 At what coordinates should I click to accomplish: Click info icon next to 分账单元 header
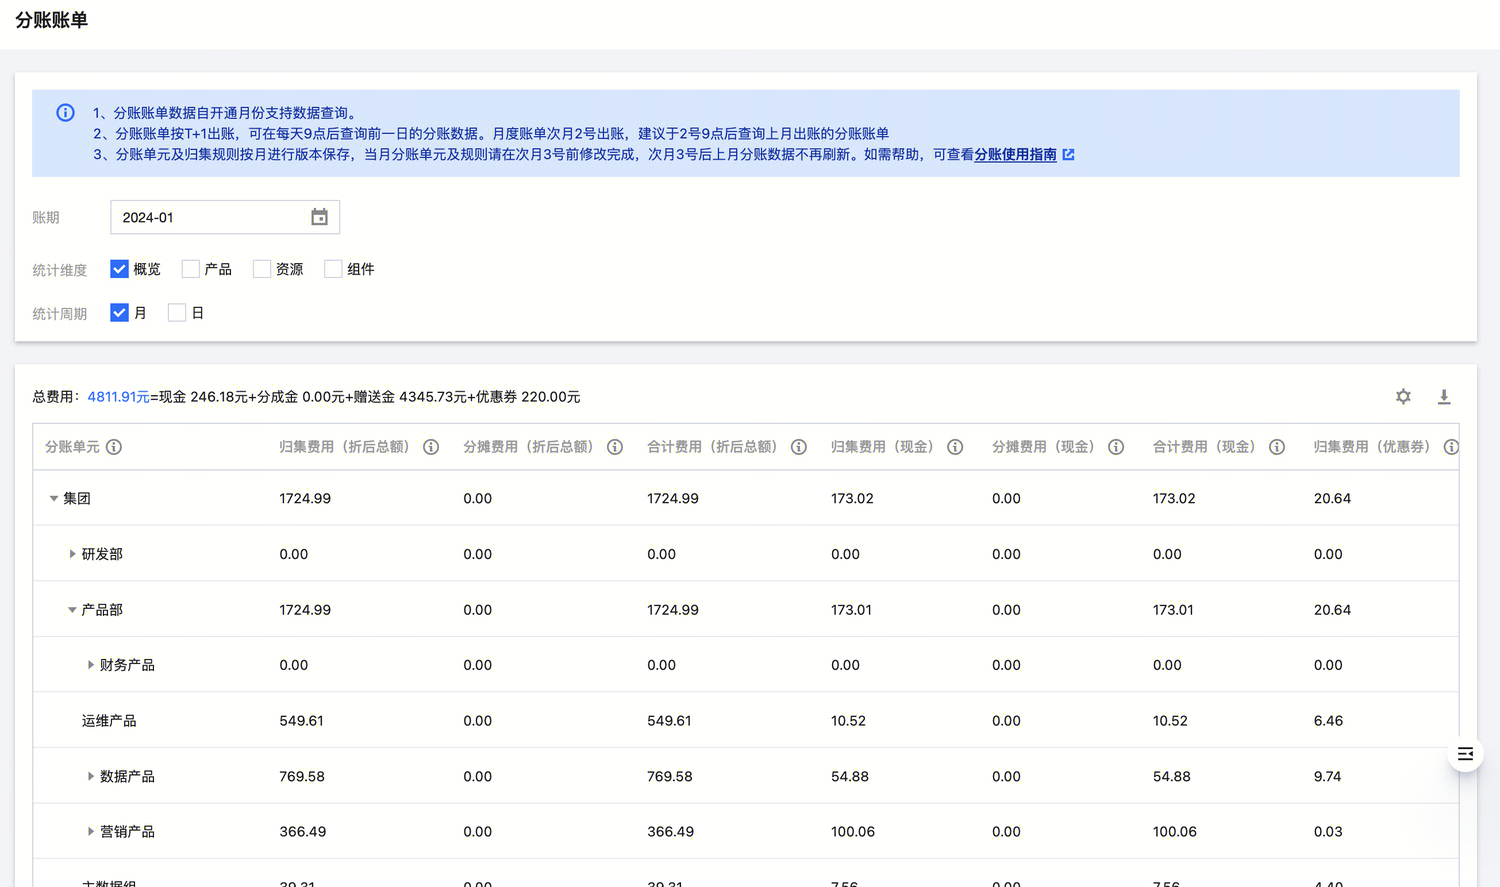coord(114,447)
